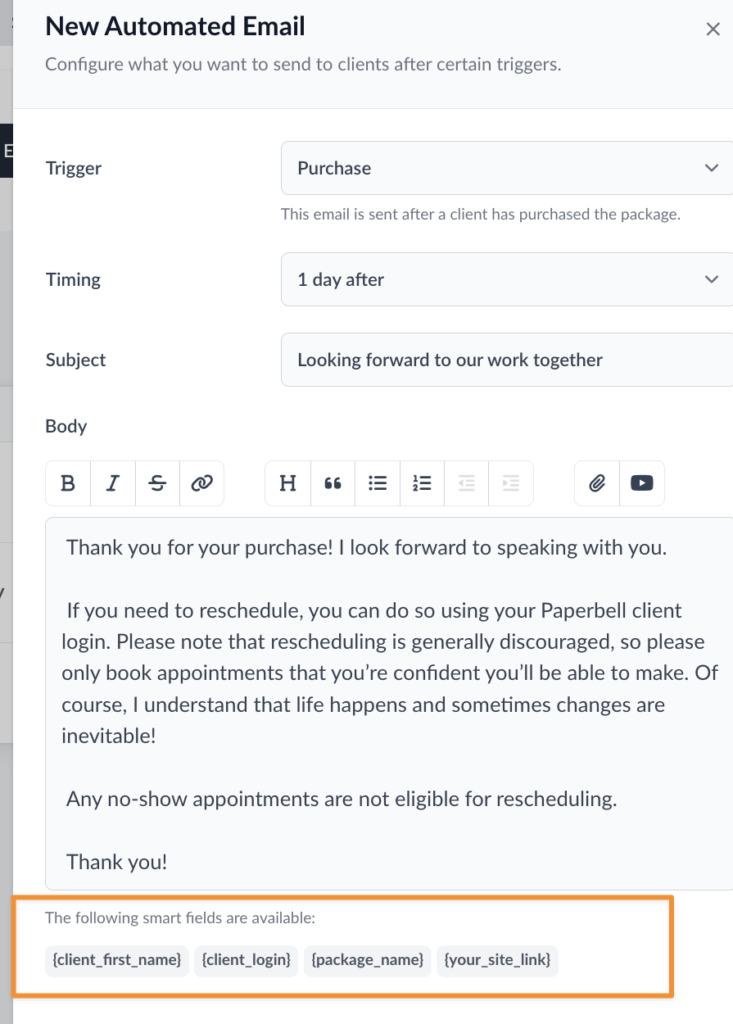733x1024 pixels.
Task: Increase indent level of text
Action: click(x=511, y=483)
